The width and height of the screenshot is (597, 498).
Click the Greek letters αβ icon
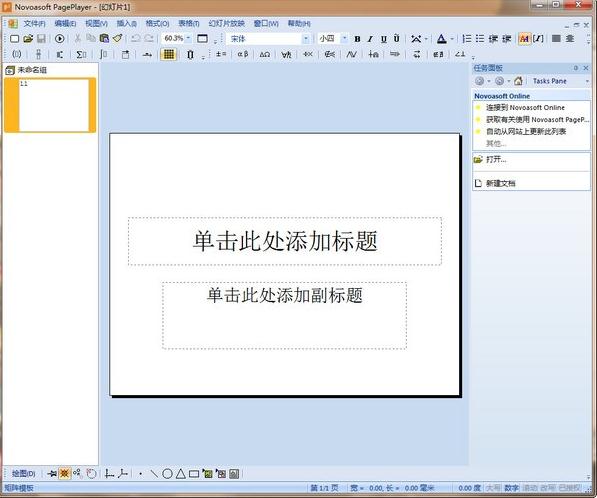point(243,54)
